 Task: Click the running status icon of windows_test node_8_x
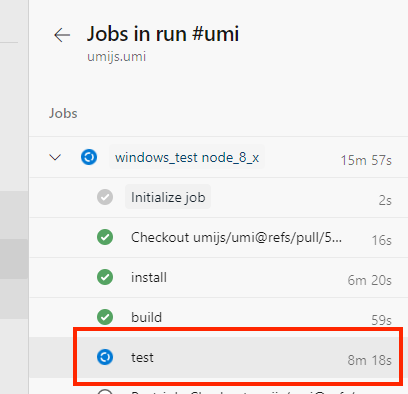click(89, 157)
